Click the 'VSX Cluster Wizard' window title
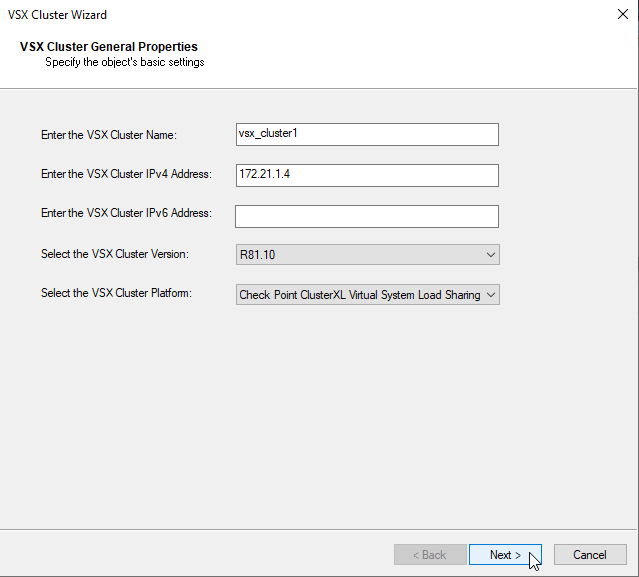The image size is (639, 577). (x=57, y=15)
